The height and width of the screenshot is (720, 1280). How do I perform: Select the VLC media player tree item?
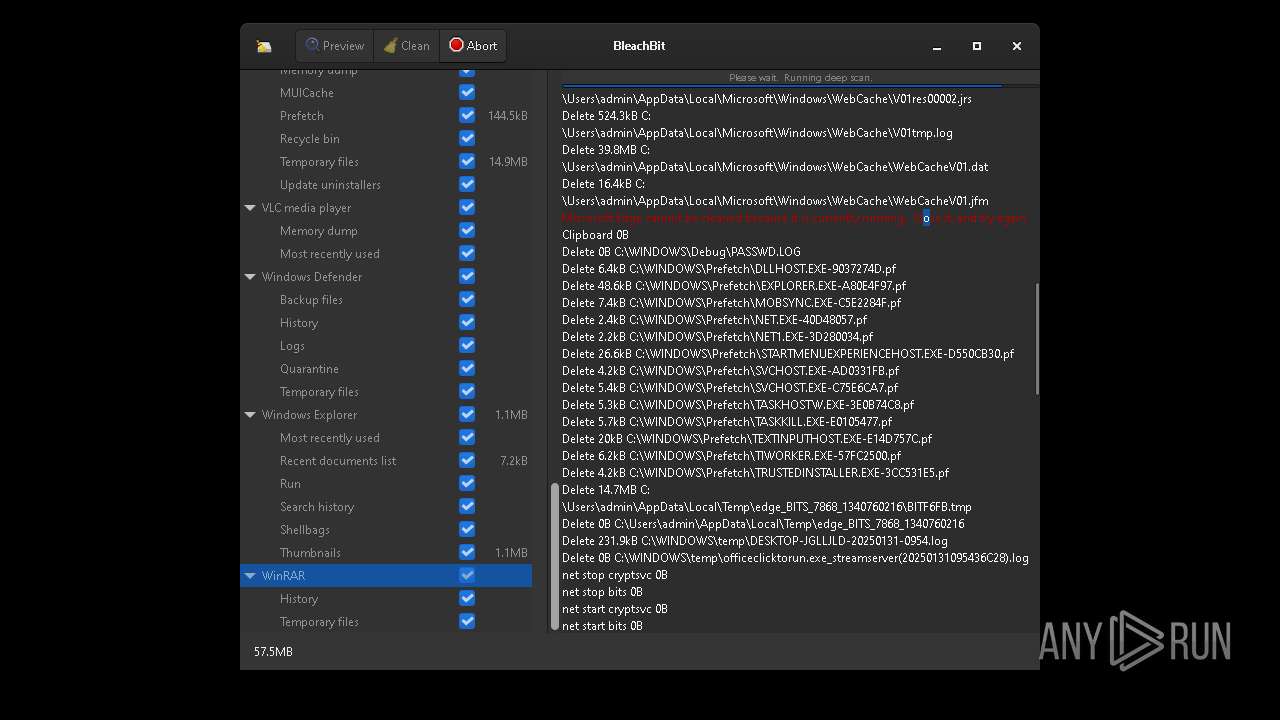(306, 208)
